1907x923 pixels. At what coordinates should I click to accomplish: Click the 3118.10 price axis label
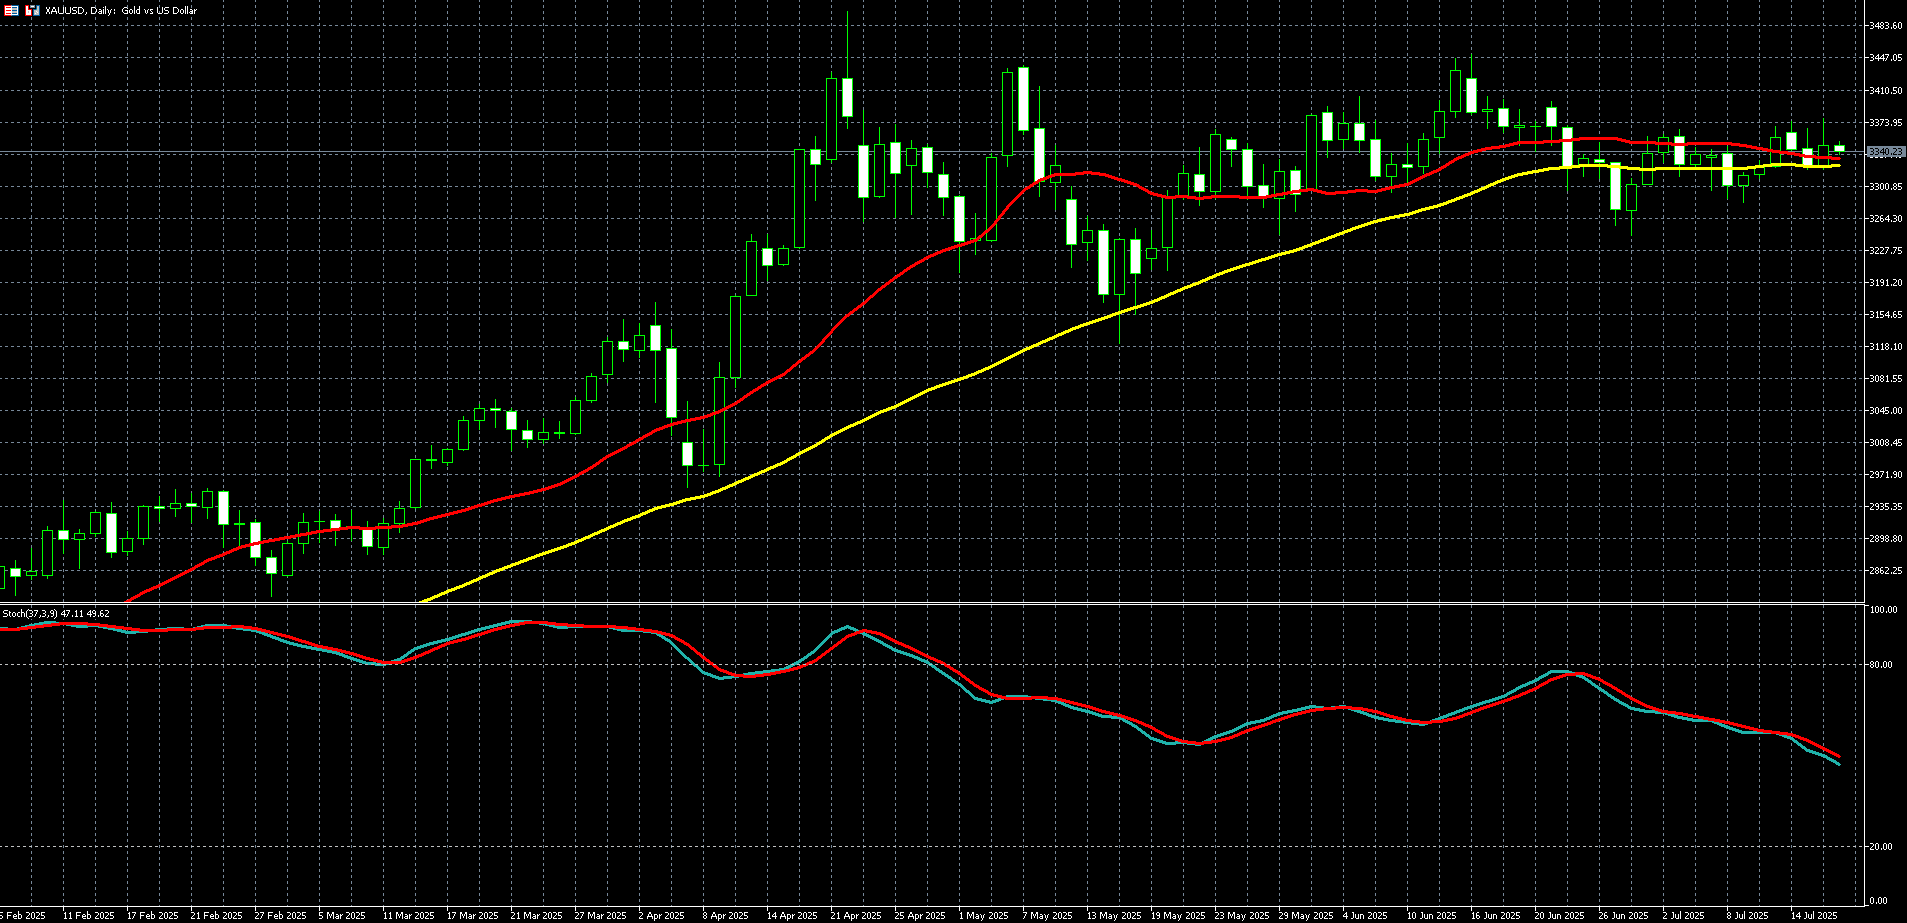pos(1885,347)
